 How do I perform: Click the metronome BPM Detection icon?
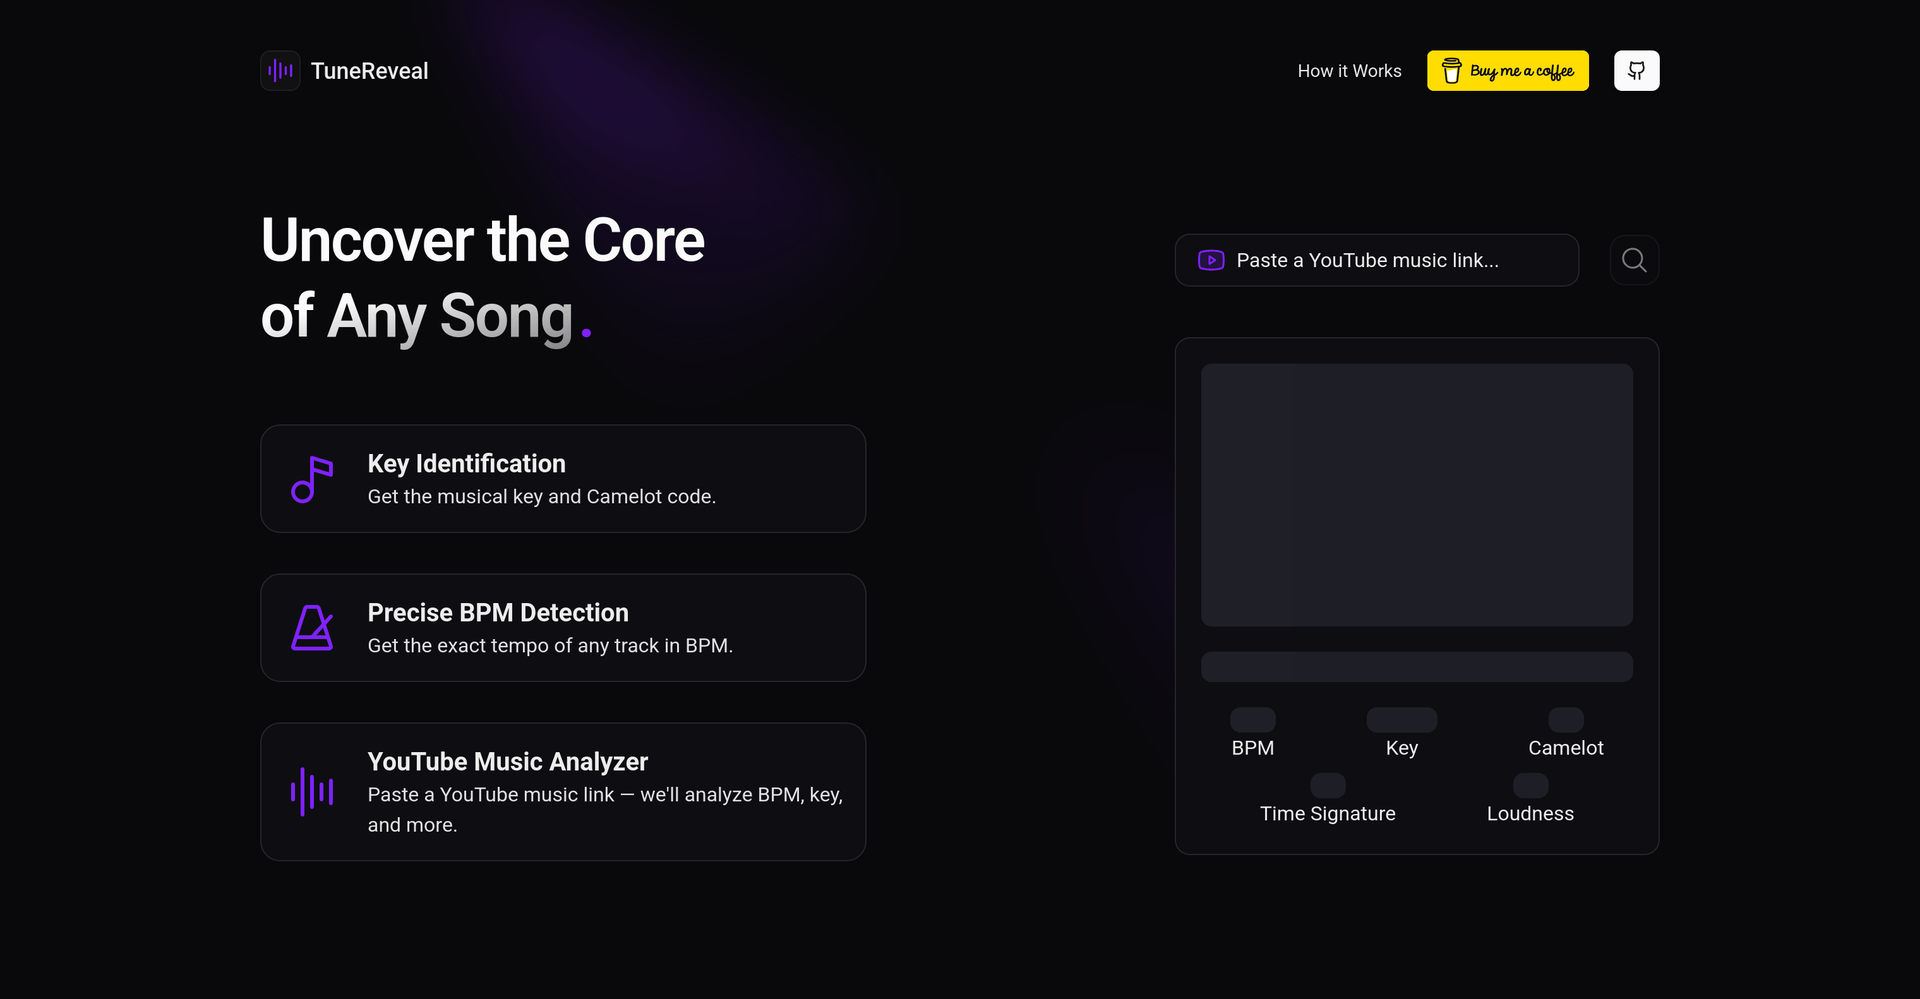coord(312,628)
